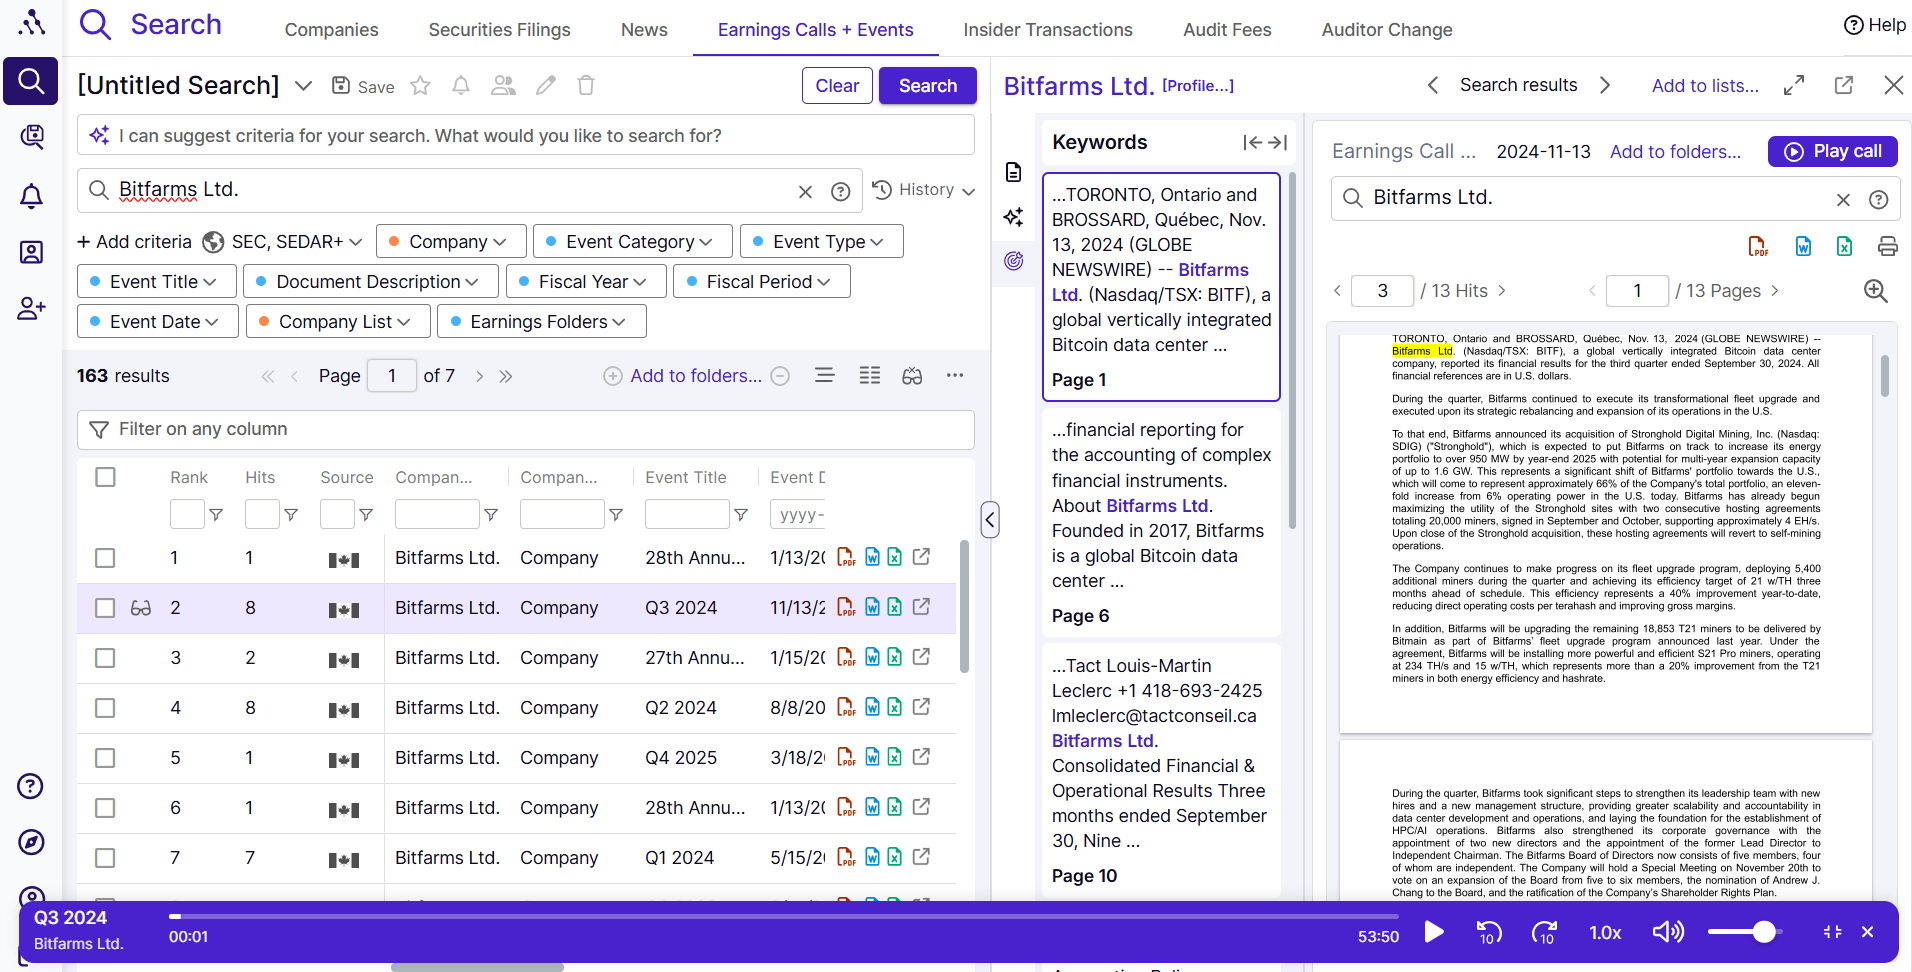Click the Clear button

click(837, 86)
